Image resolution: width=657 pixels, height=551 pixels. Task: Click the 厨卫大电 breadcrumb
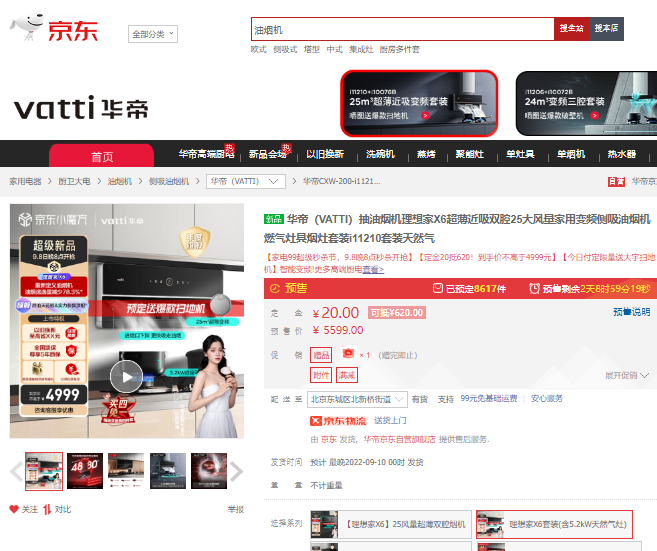tap(74, 181)
